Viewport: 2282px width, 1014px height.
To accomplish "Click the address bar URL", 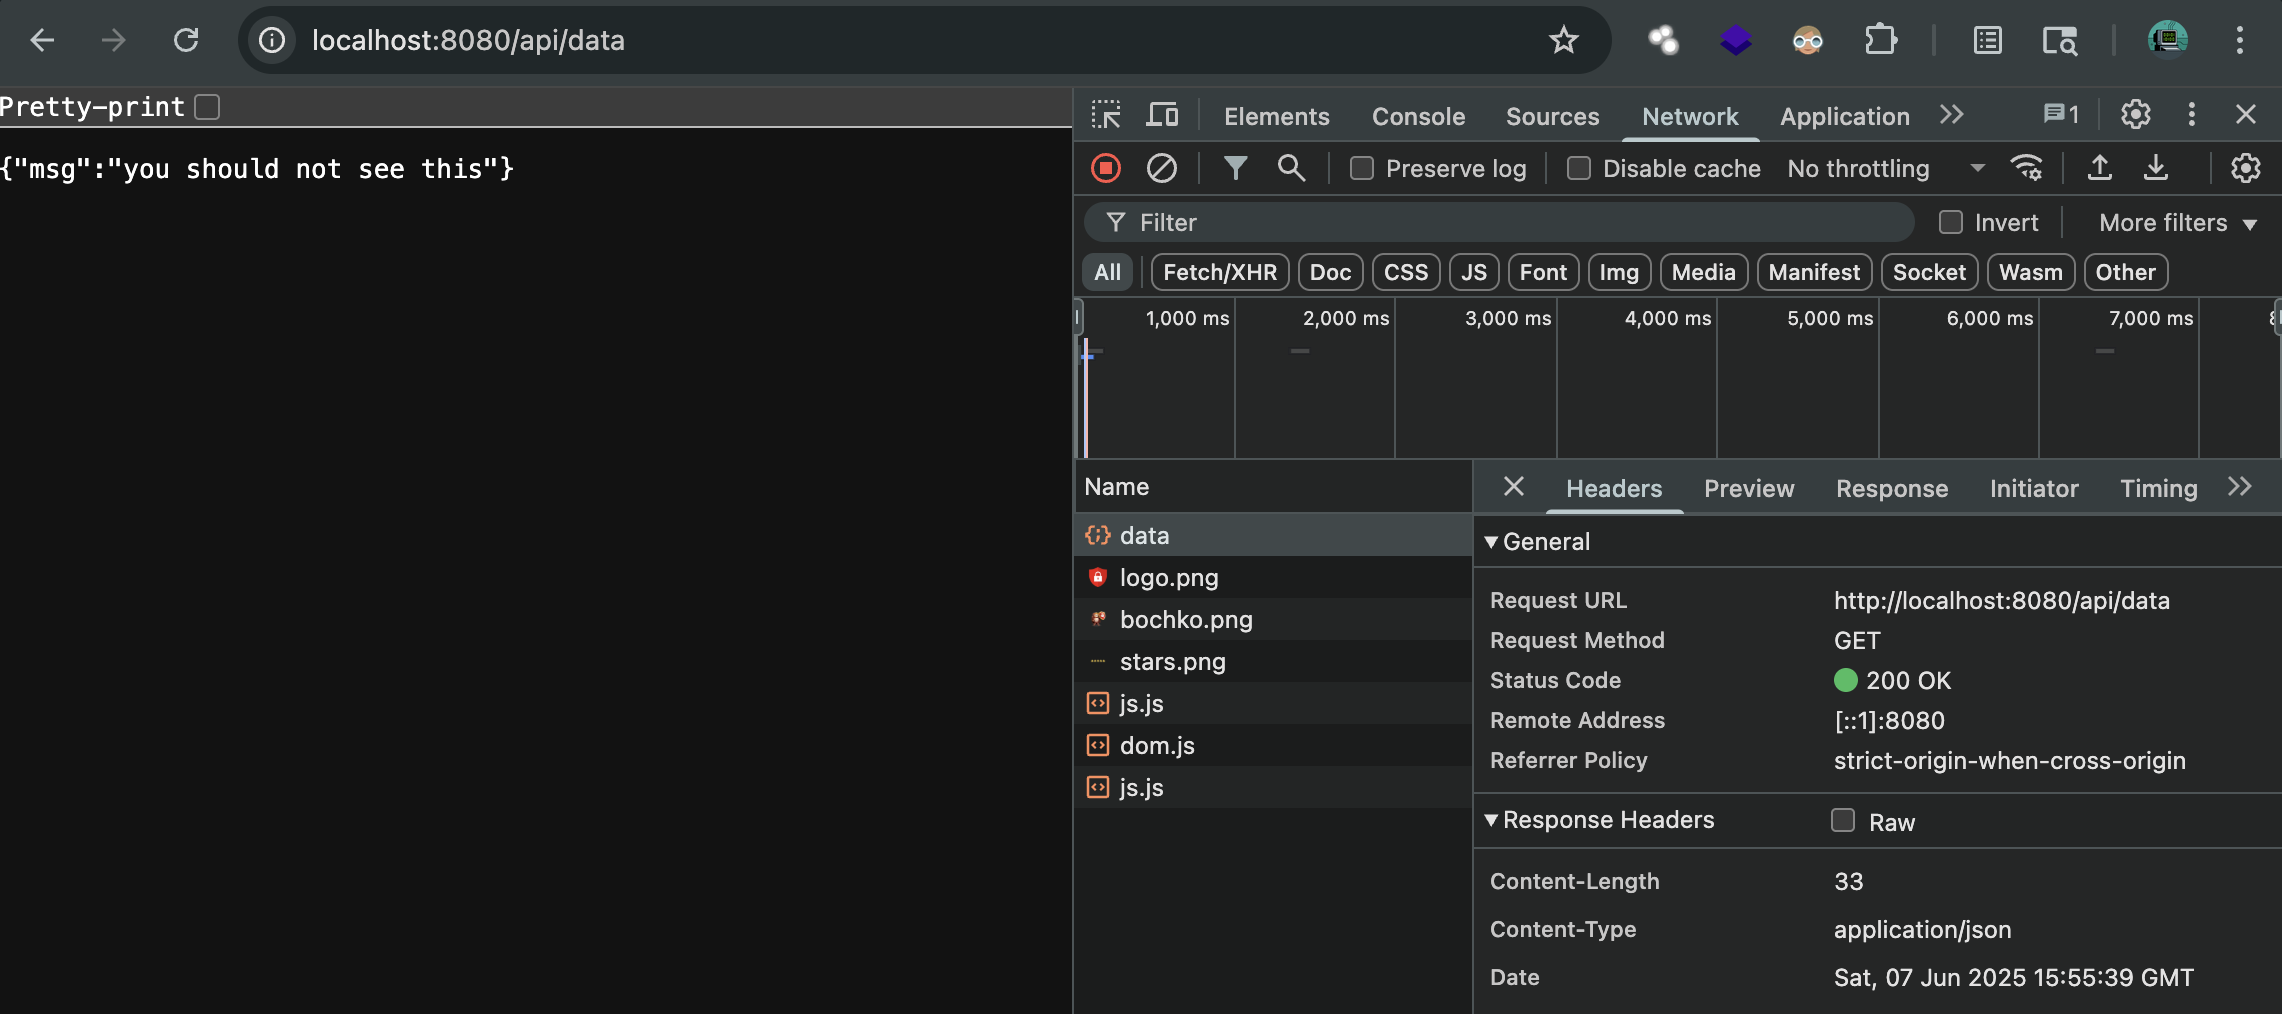I will tap(468, 40).
